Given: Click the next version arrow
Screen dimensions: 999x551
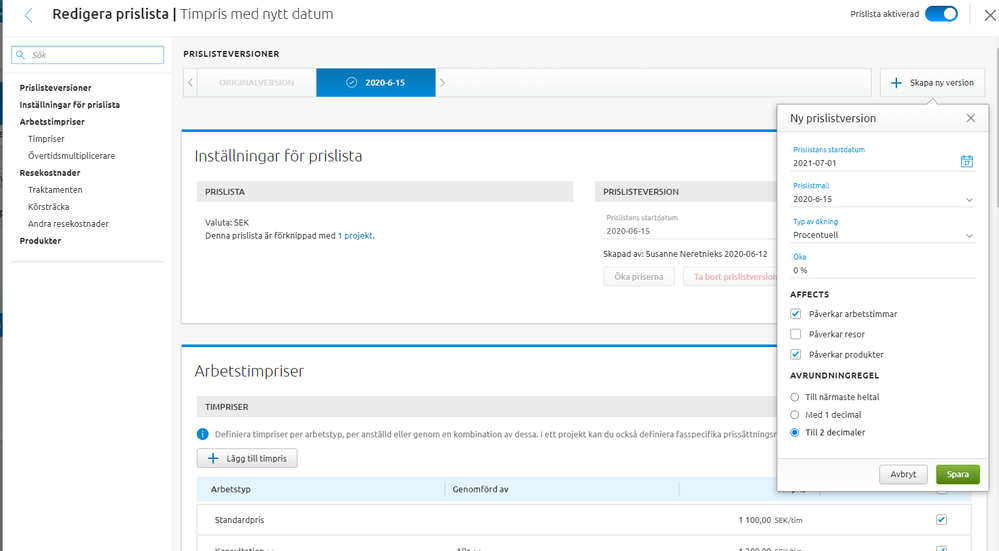Looking at the screenshot, I should pos(443,83).
